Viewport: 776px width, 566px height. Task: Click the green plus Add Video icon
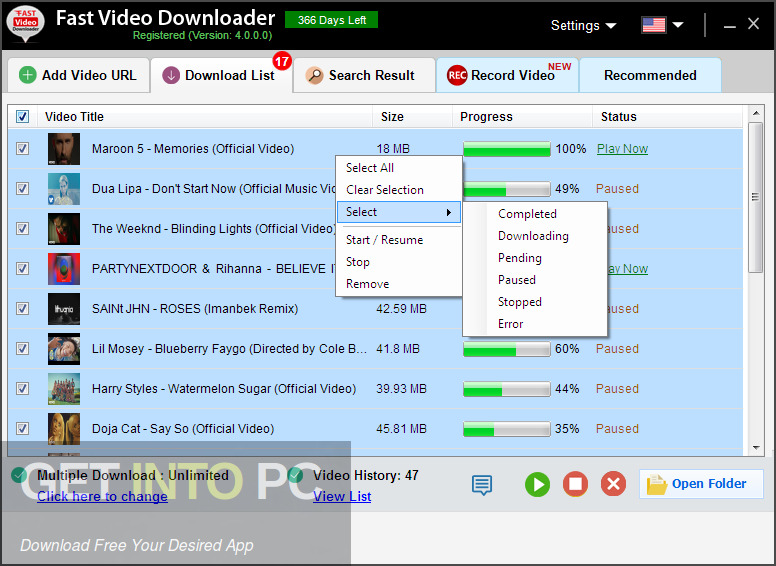(x=27, y=75)
